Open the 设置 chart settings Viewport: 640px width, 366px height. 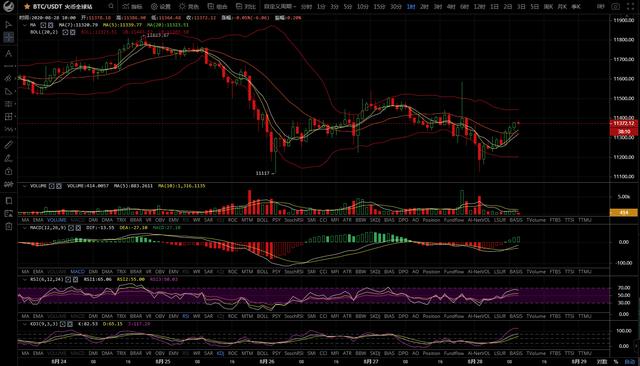161,7
